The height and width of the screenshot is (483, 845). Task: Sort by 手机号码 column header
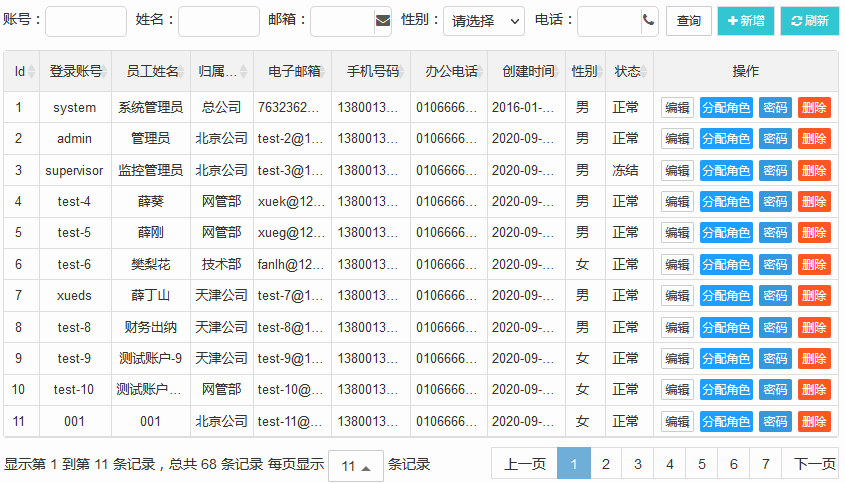[371, 71]
